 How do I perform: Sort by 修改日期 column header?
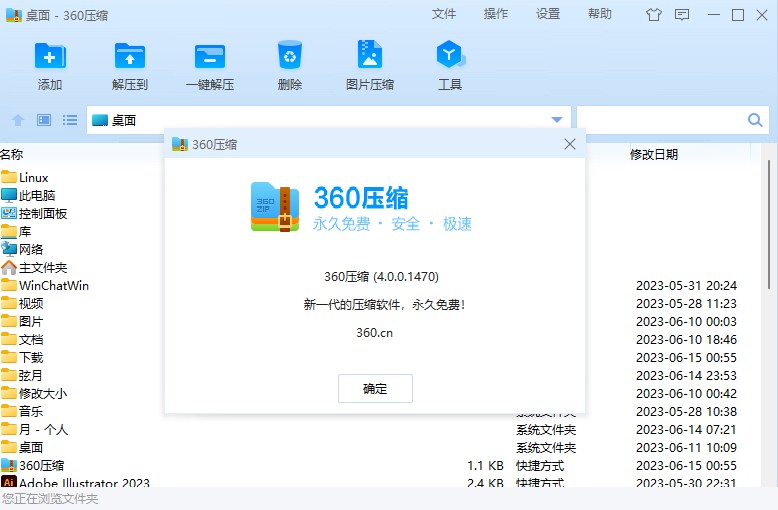click(x=654, y=155)
